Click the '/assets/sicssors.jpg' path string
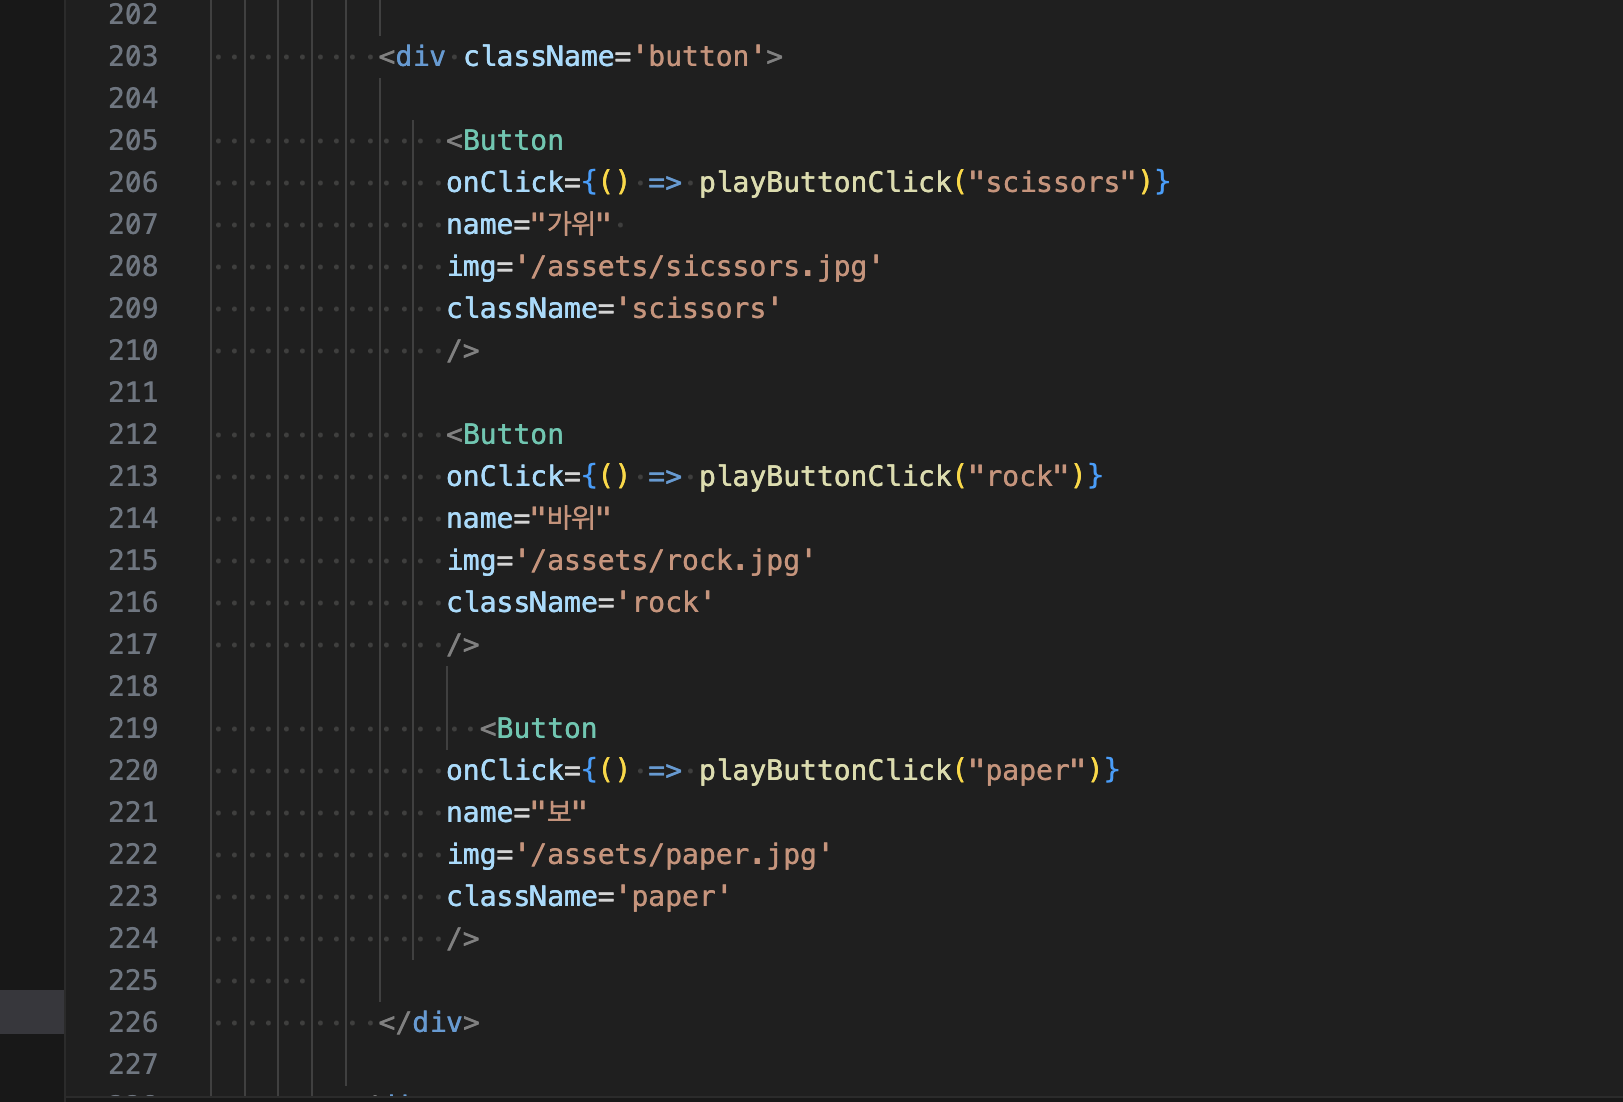Screen dimensions: 1623x1102 tap(698, 266)
